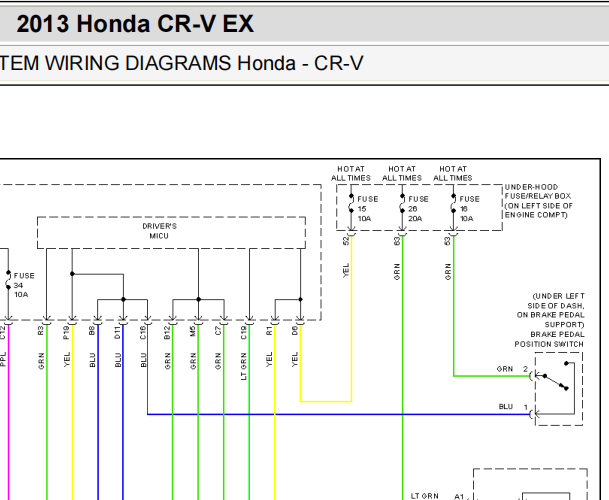Click "HOT AT ALL TIMES" above Fuse 15
The height and width of the screenshot is (500, 609).
click(x=351, y=173)
